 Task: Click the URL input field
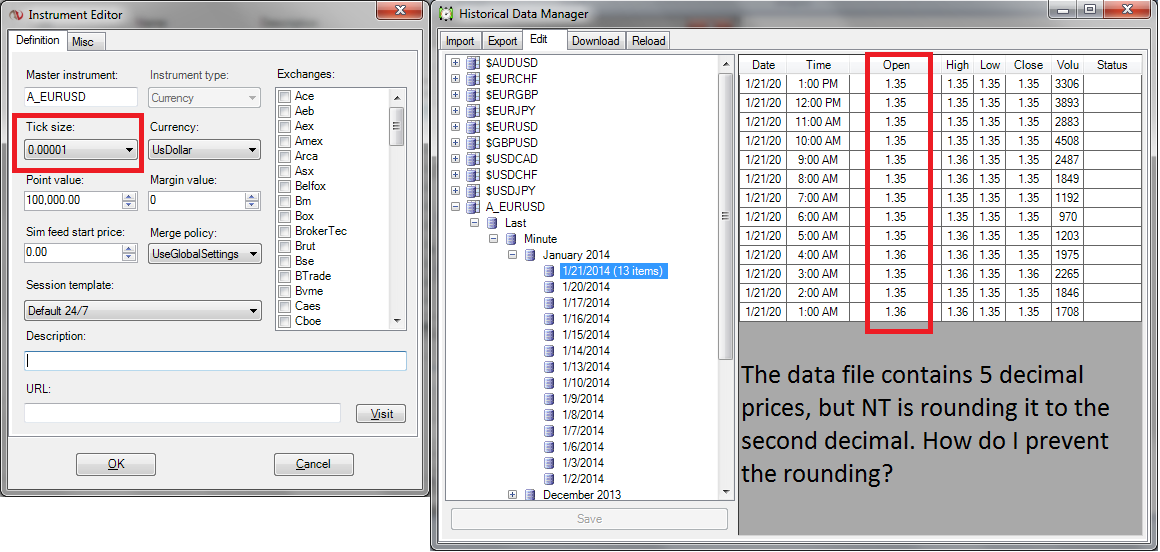pos(183,413)
